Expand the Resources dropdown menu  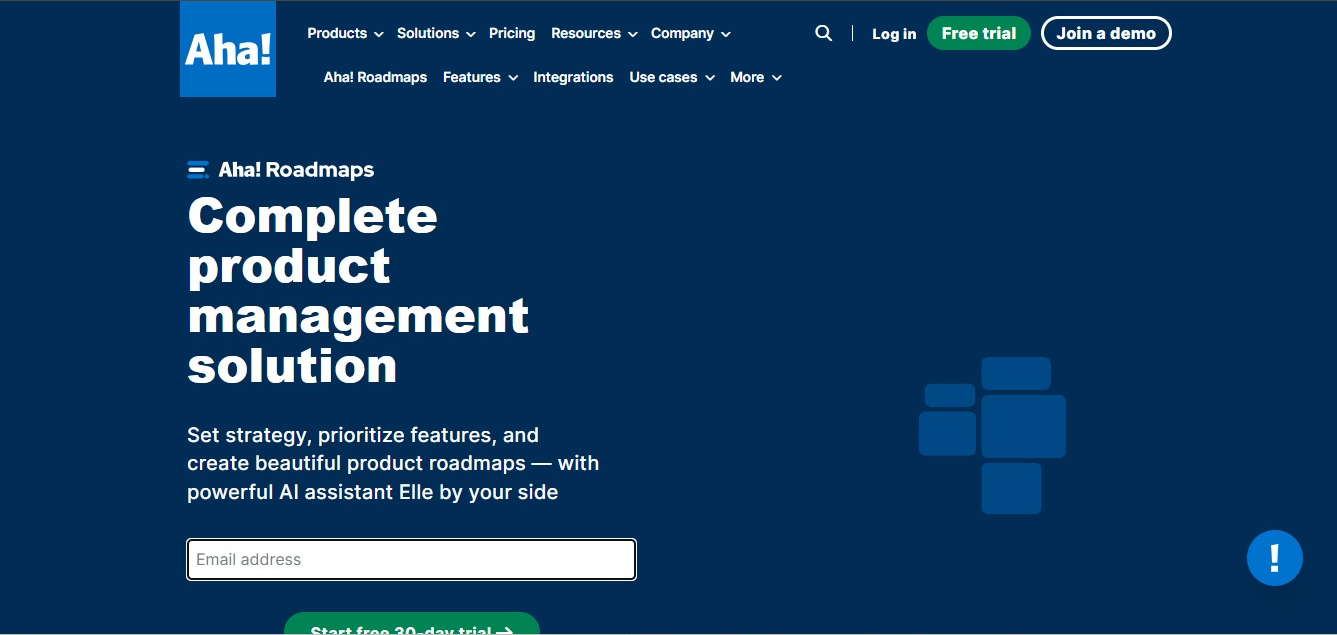pyautogui.click(x=594, y=33)
